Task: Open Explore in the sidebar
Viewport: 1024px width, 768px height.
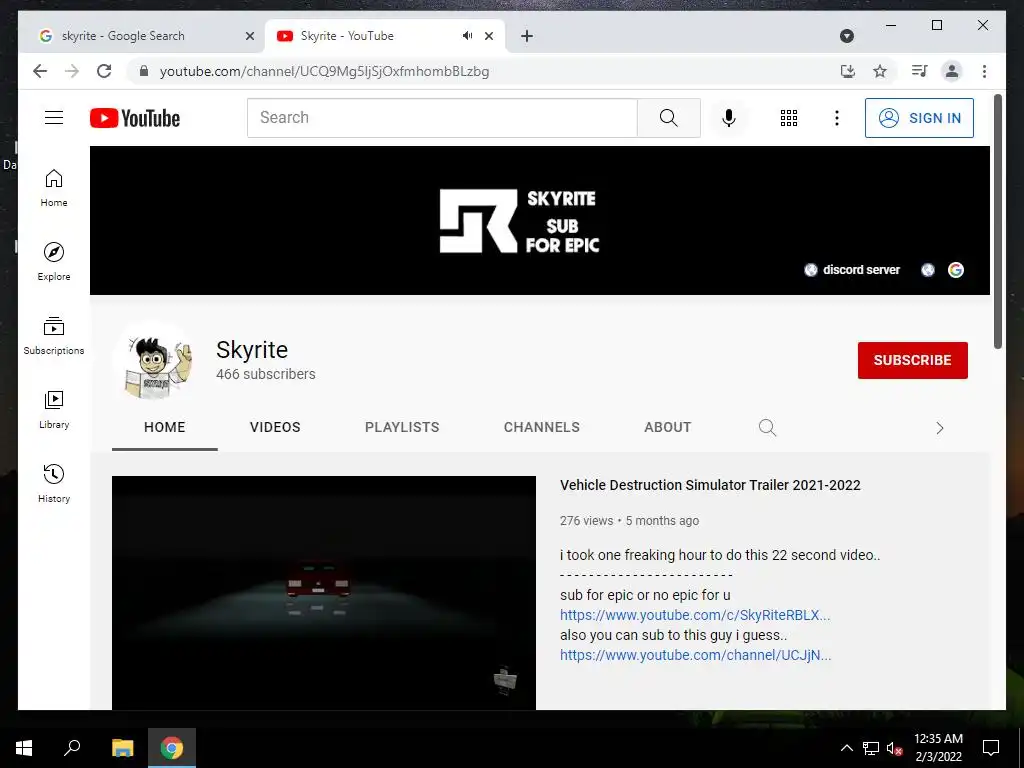Action: point(54,262)
